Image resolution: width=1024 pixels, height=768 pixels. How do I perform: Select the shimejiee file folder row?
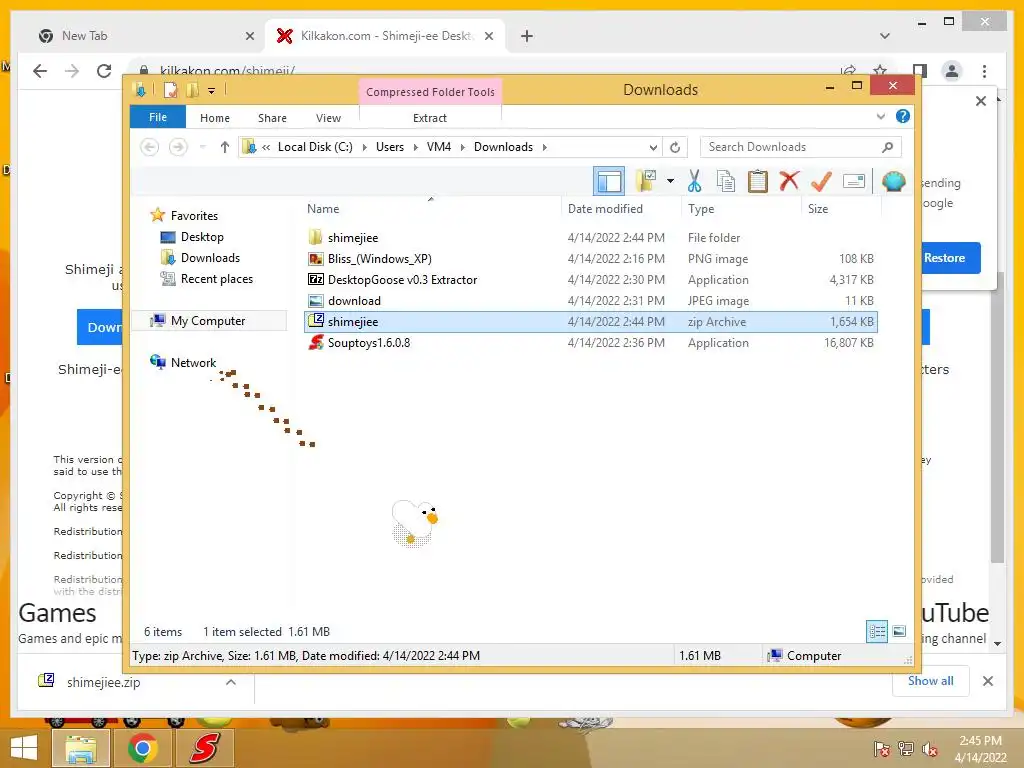(590, 238)
